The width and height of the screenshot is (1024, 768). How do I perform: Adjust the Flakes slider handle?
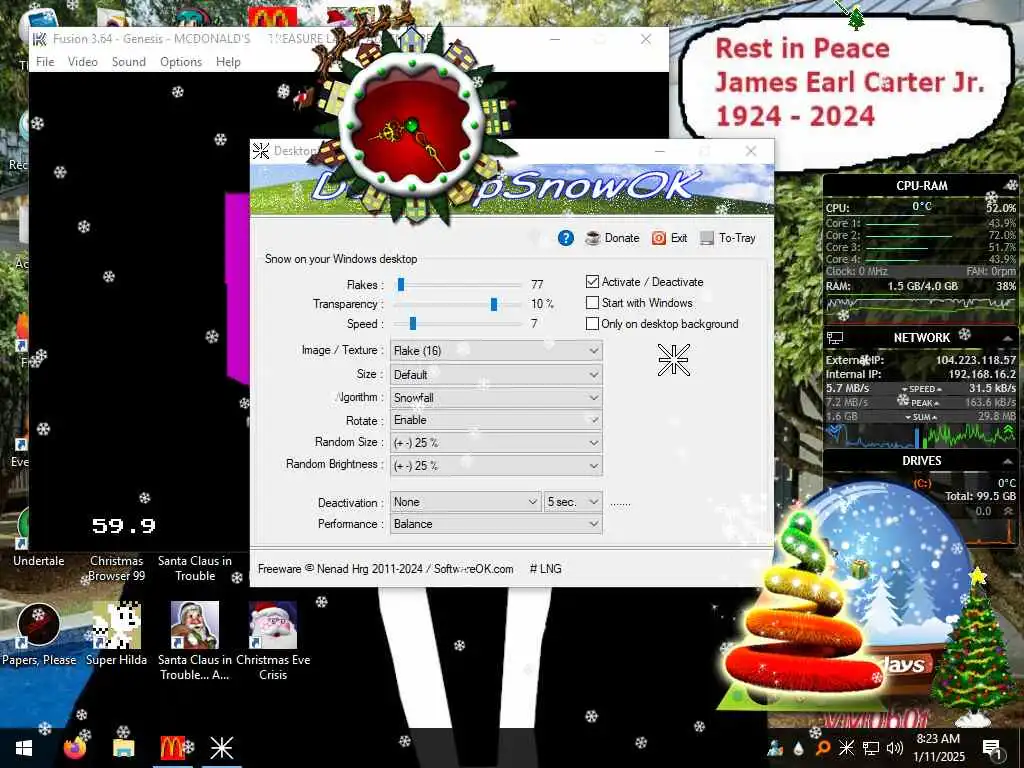[401, 284]
